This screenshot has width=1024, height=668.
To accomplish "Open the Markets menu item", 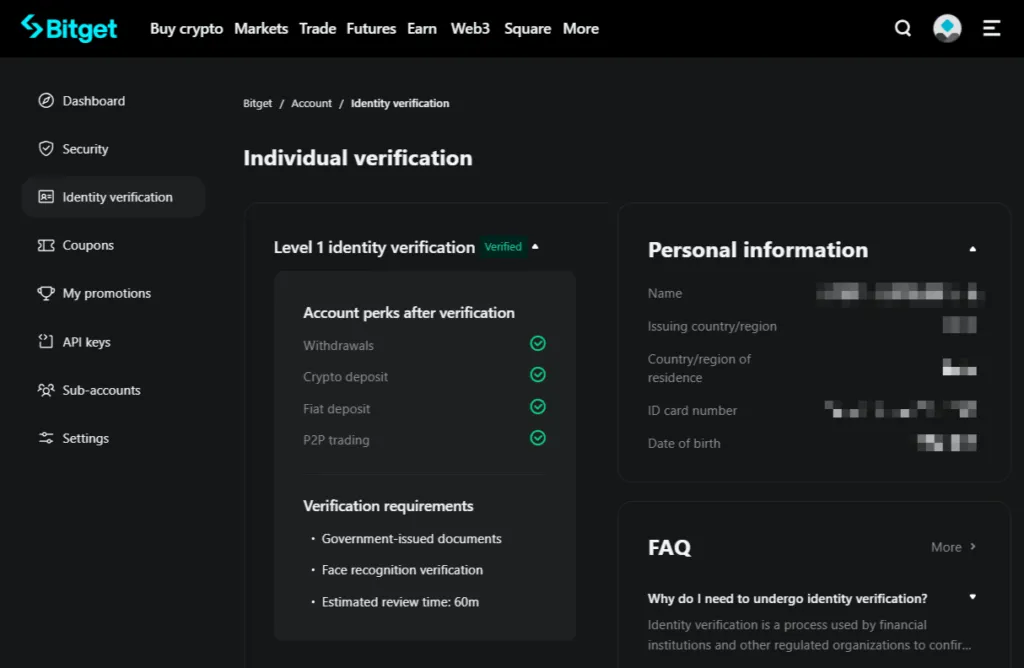I will (x=261, y=29).
